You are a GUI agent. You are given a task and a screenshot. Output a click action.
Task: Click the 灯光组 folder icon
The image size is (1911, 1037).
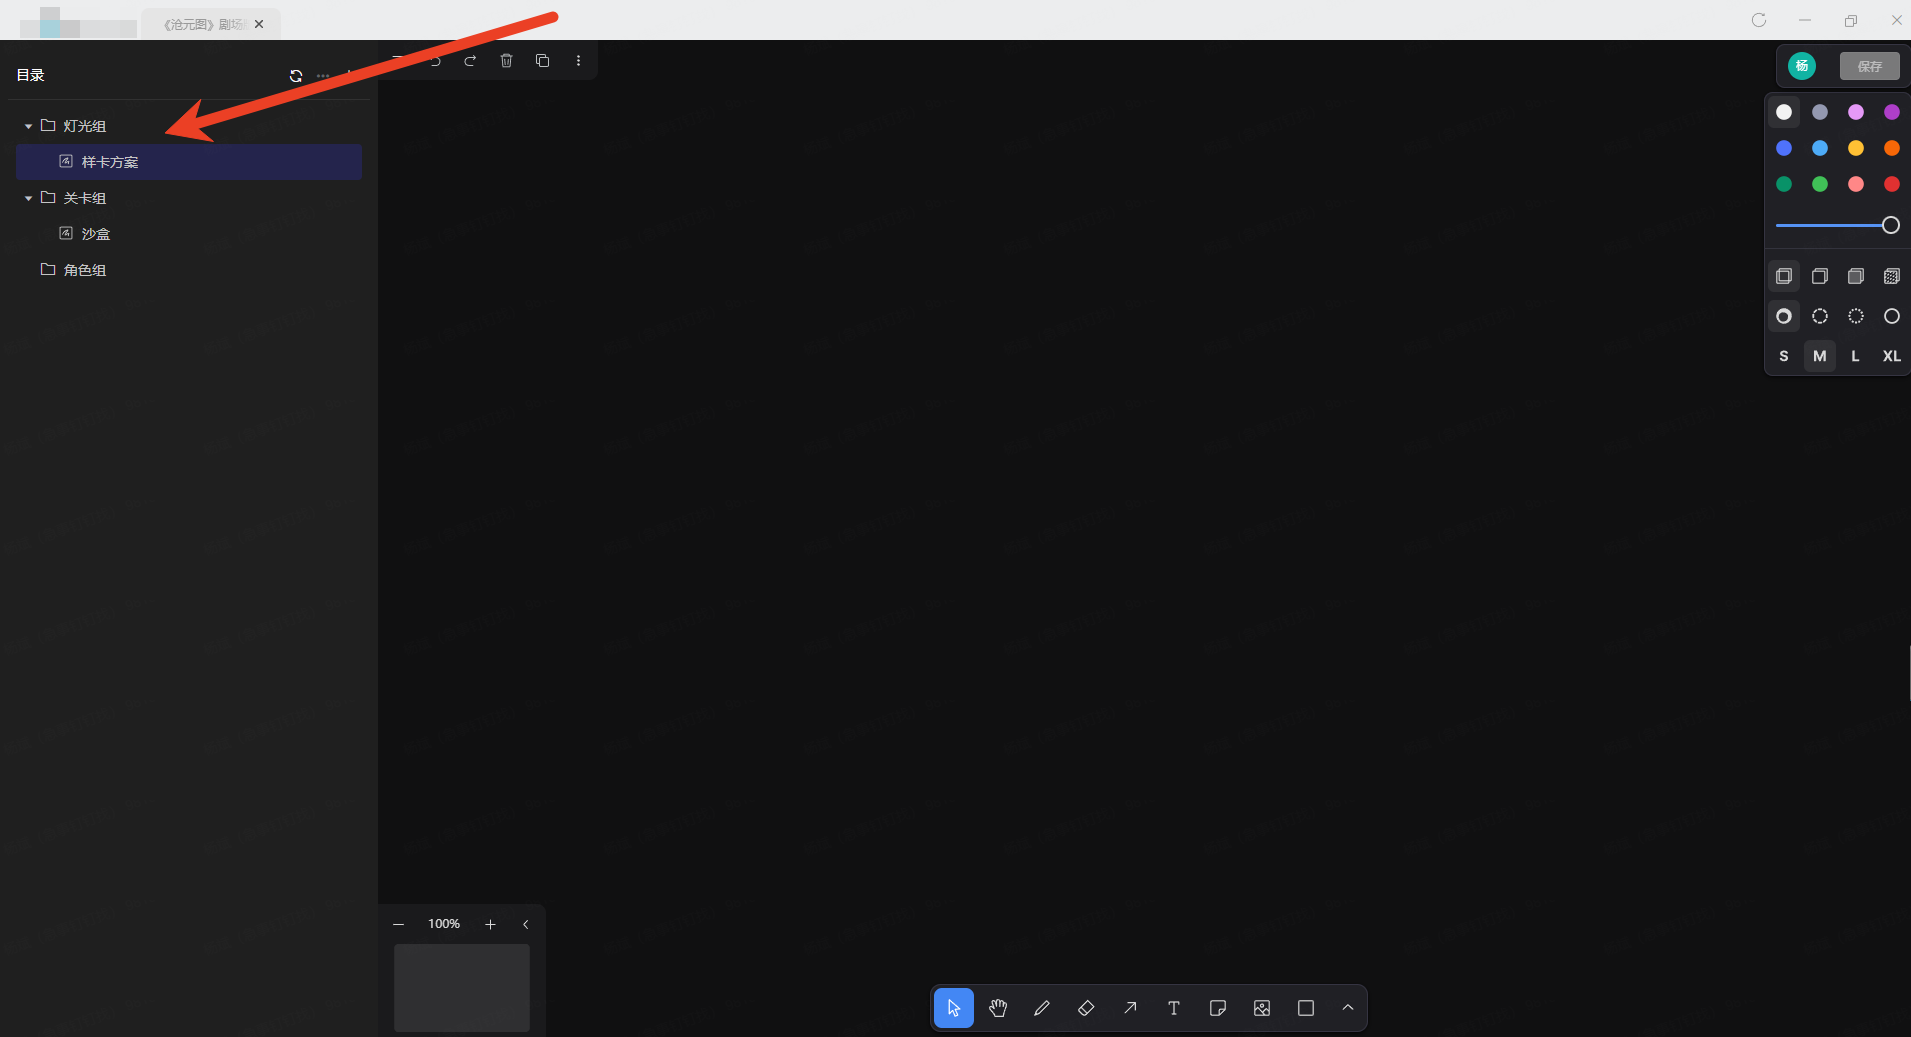47,126
